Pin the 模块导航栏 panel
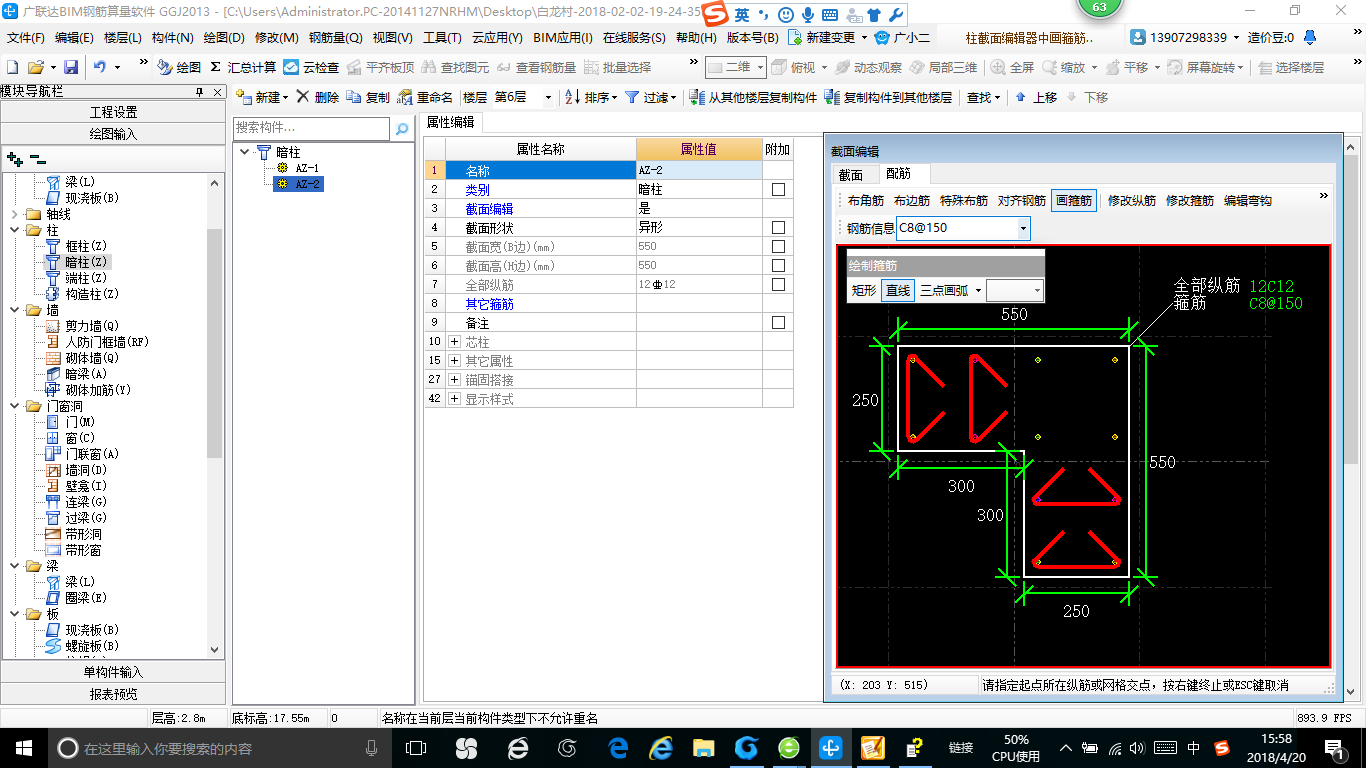 (200, 92)
